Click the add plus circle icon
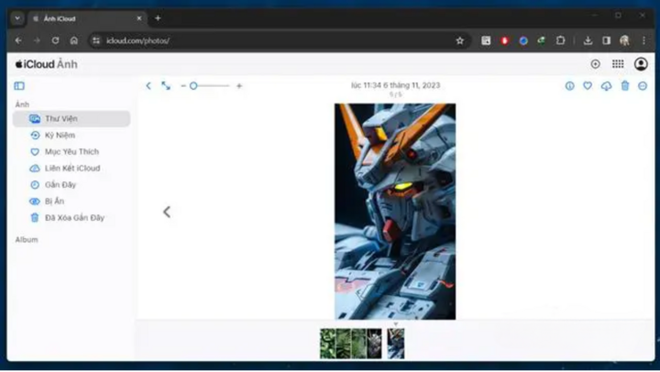Viewport: 660px width, 372px height. [x=595, y=64]
